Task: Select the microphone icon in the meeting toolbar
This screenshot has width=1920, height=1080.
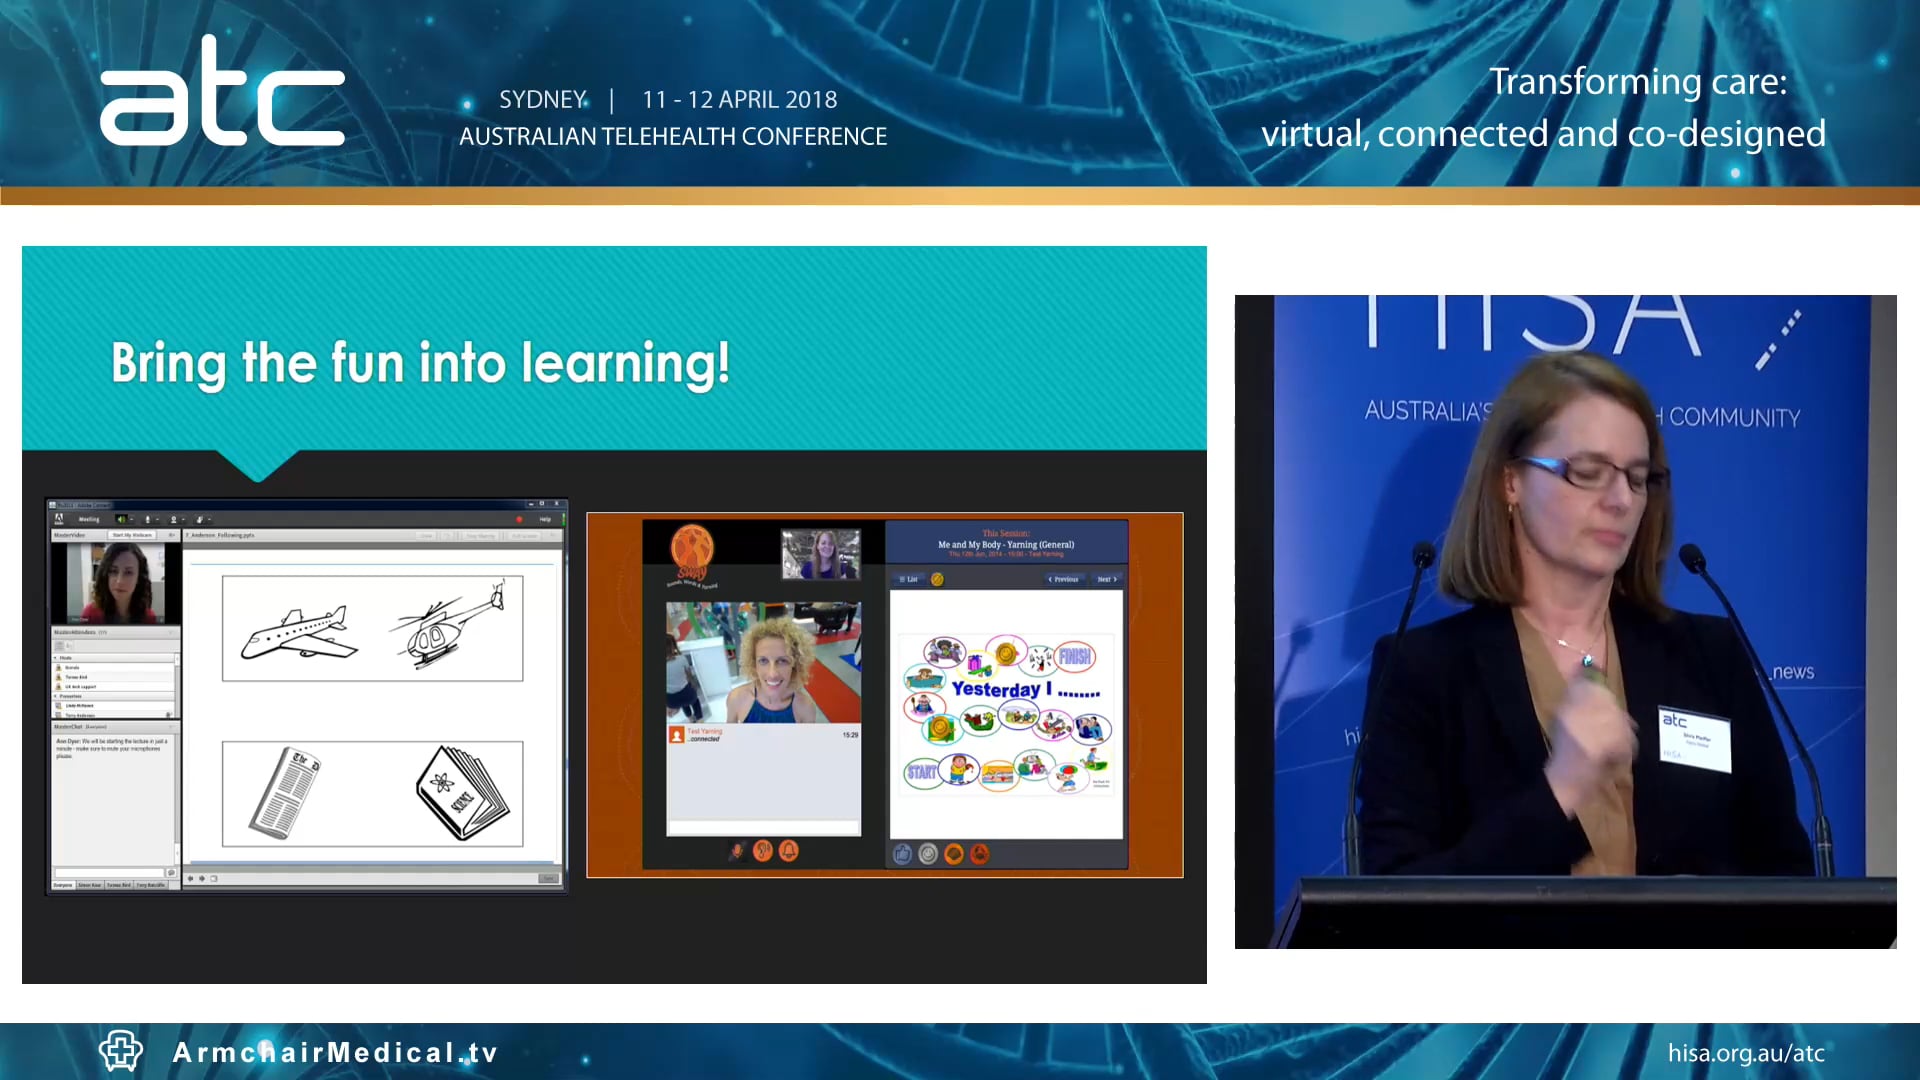Action: [148, 519]
